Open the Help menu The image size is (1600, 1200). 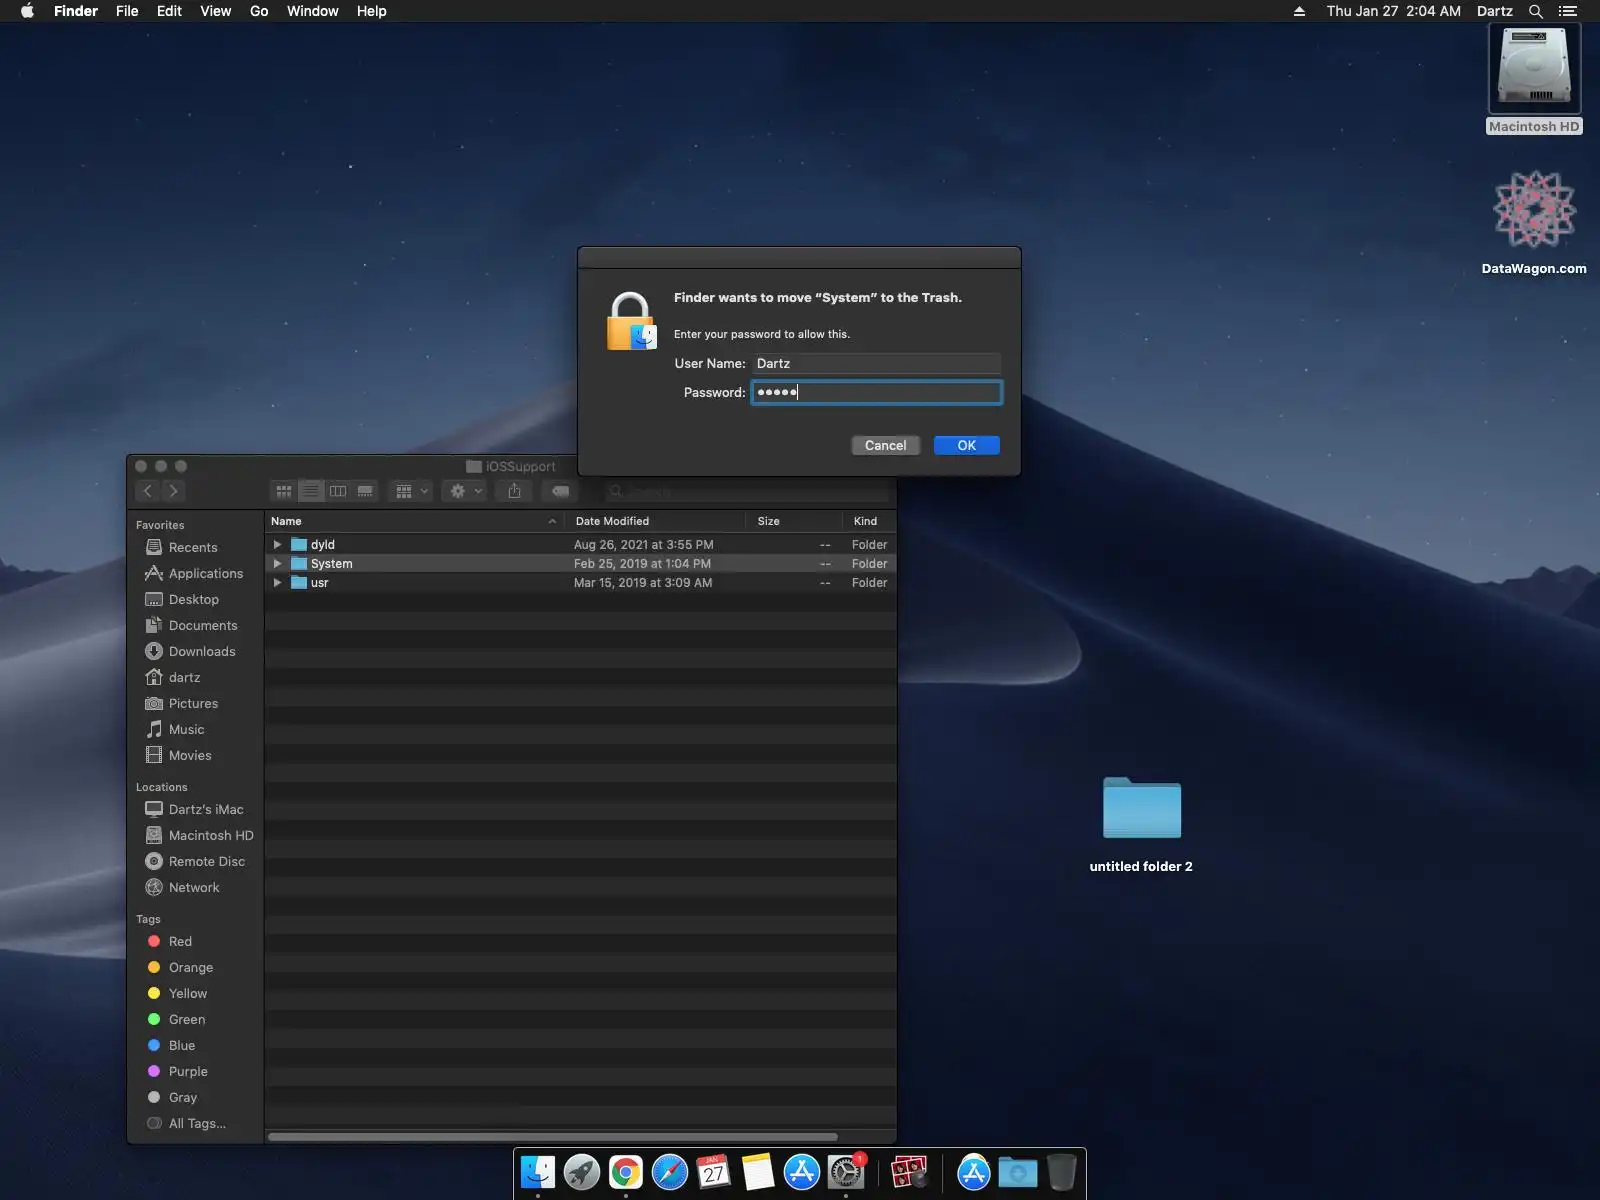click(x=371, y=11)
